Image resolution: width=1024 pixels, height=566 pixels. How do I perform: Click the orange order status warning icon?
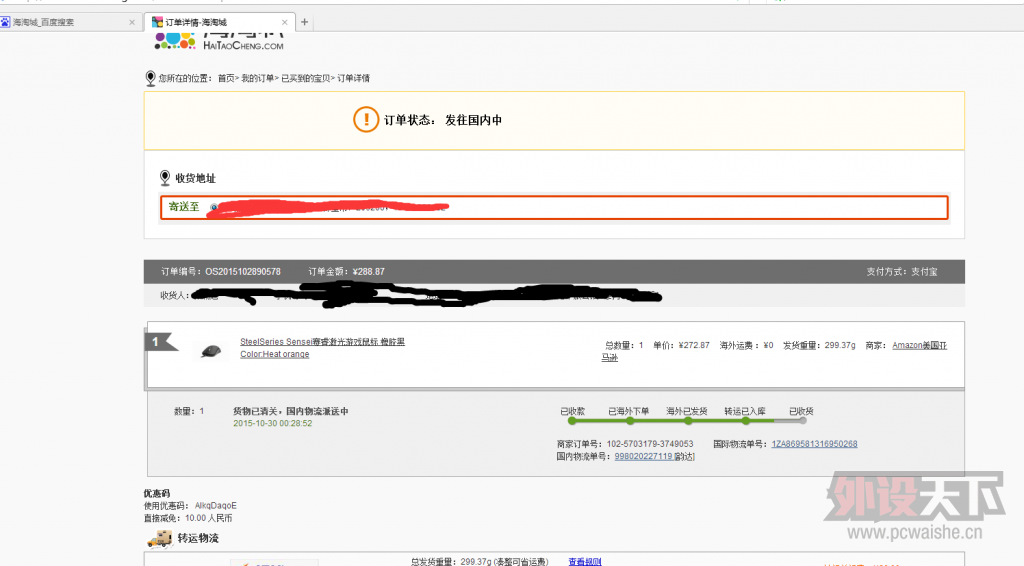click(x=366, y=119)
